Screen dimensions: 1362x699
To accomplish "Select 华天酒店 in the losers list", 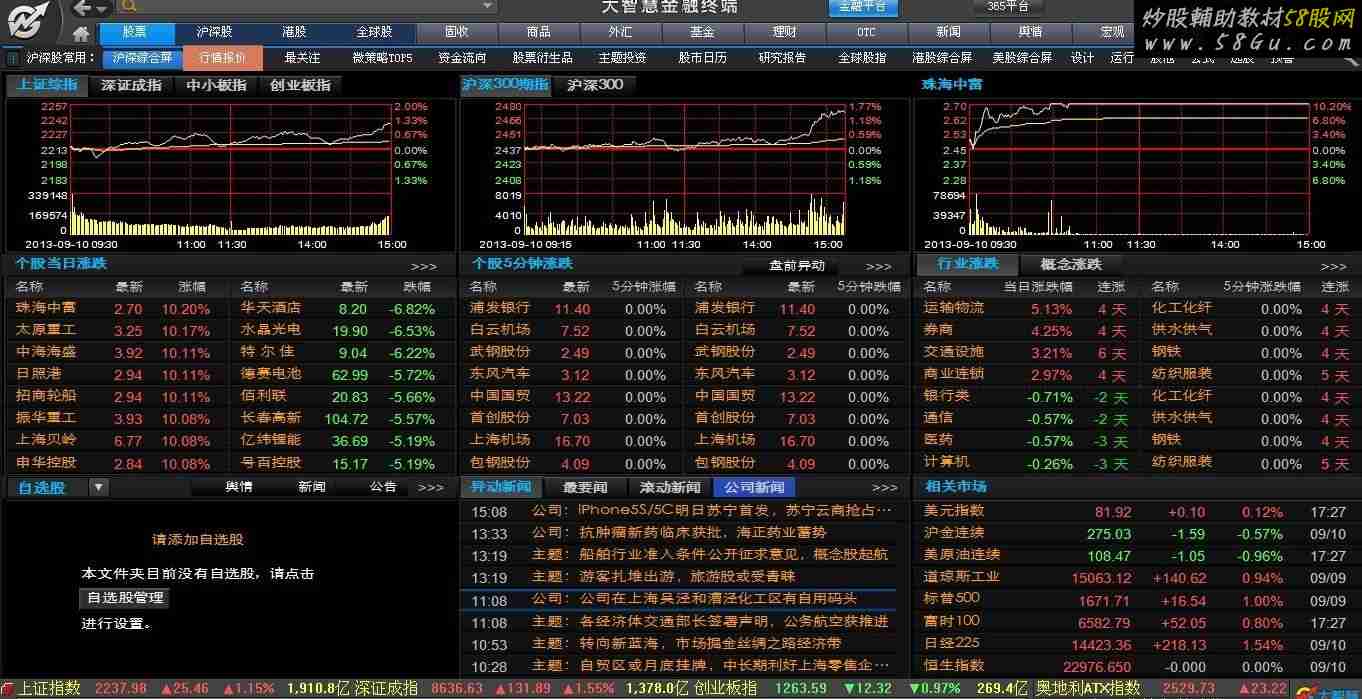I will pyautogui.click(x=270, y=308).
